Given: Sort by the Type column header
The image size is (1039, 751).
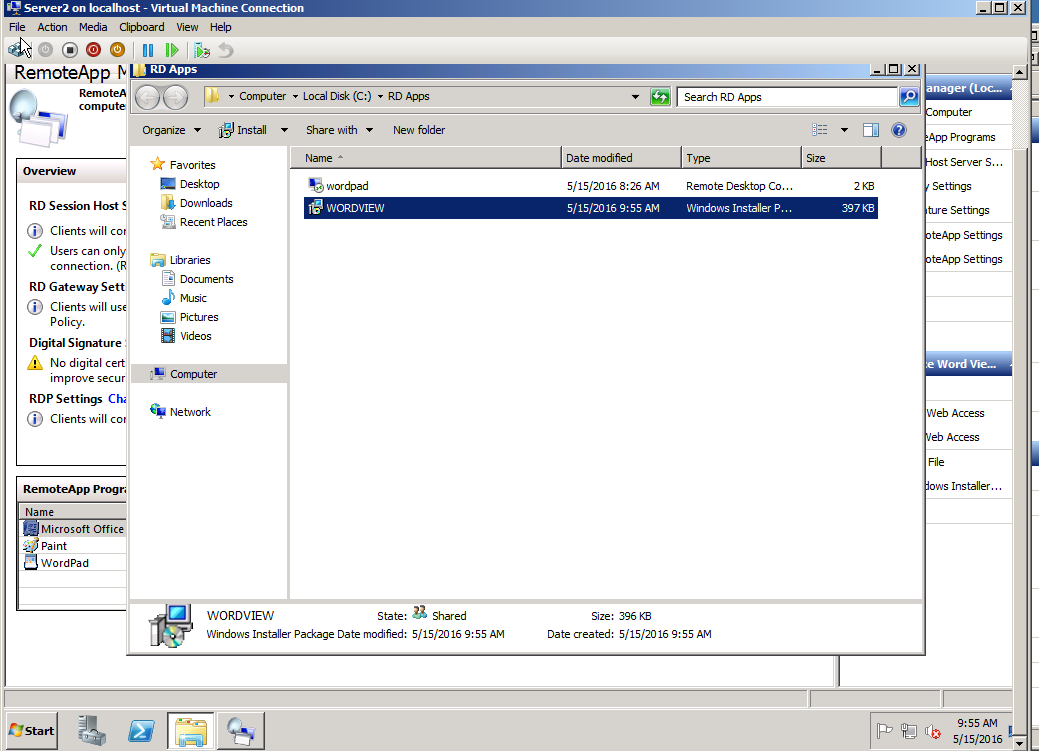Looking at the screenshot, I should click(x=741, y=158).
